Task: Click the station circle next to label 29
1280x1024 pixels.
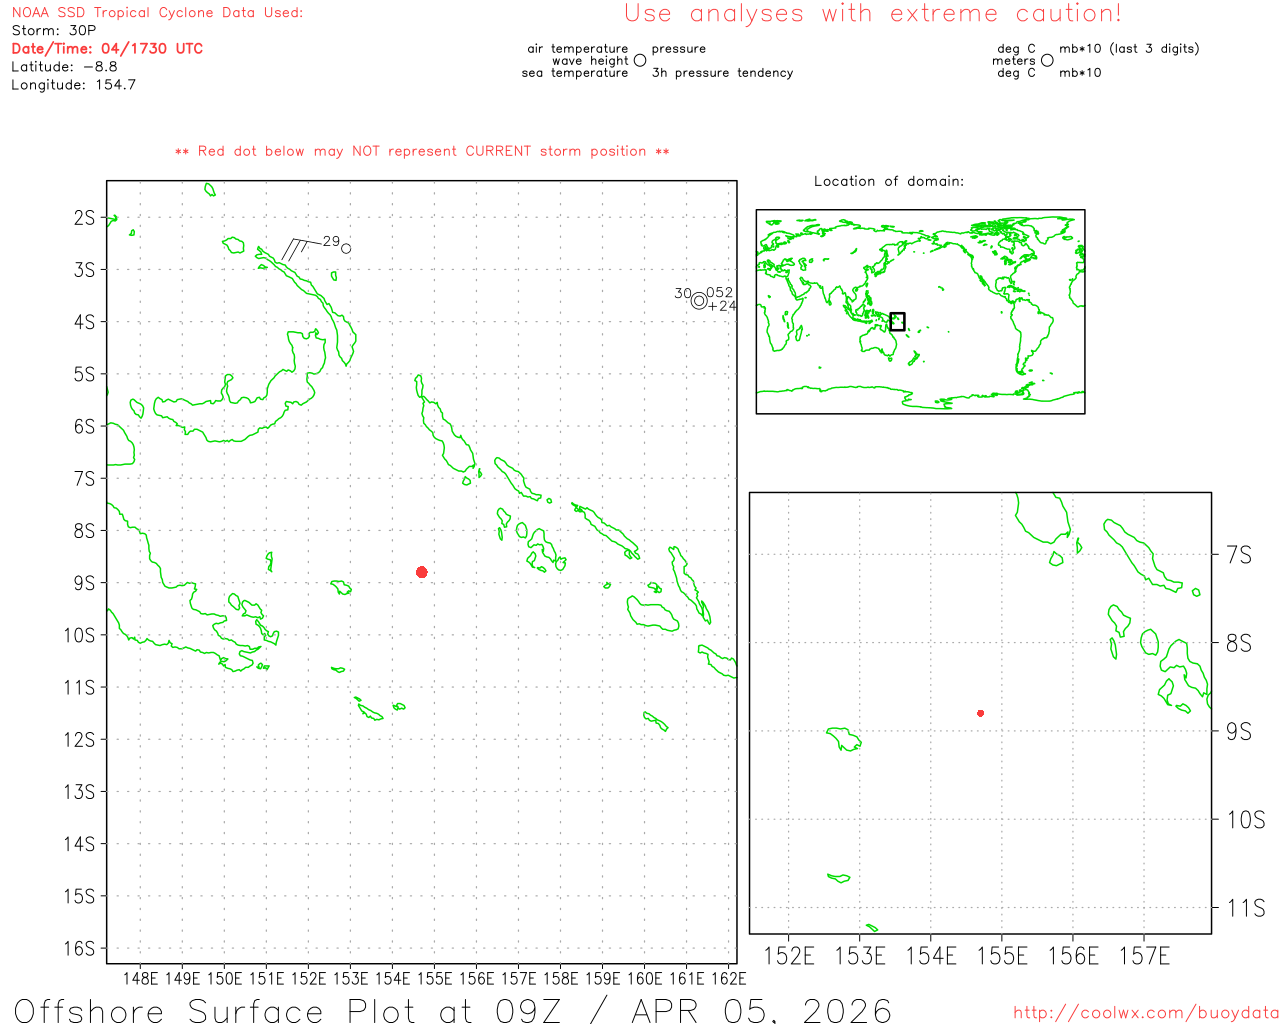Action: [x=346, y=249]
